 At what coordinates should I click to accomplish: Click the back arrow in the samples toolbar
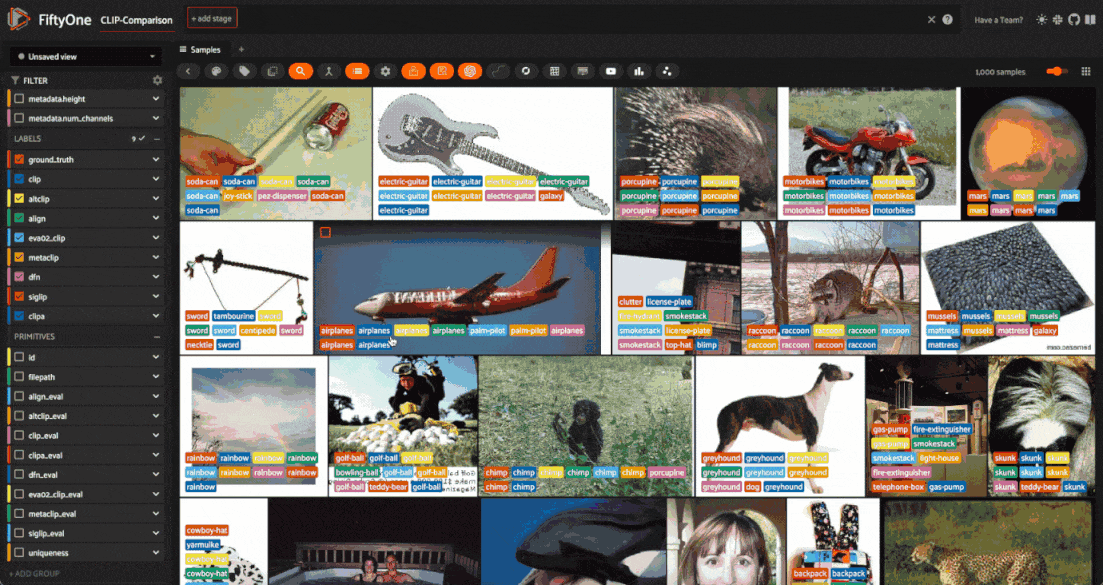pyautogui.click(x=188, y=71)
